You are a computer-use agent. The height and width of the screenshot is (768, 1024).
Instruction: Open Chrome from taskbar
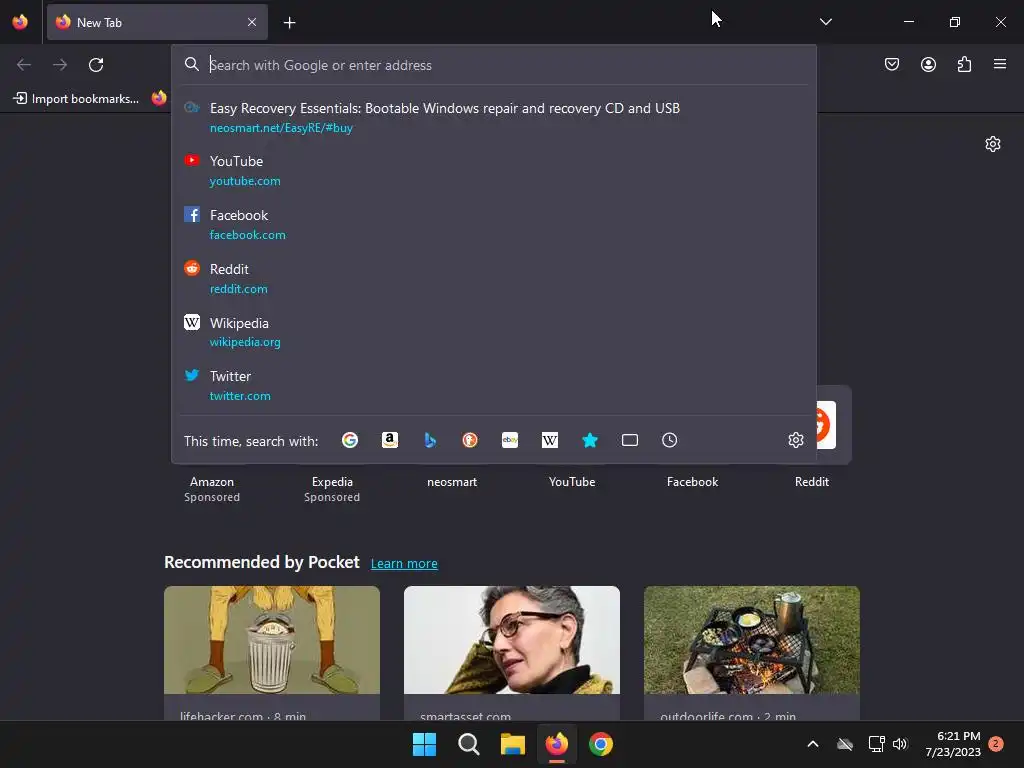coord(601,744)
